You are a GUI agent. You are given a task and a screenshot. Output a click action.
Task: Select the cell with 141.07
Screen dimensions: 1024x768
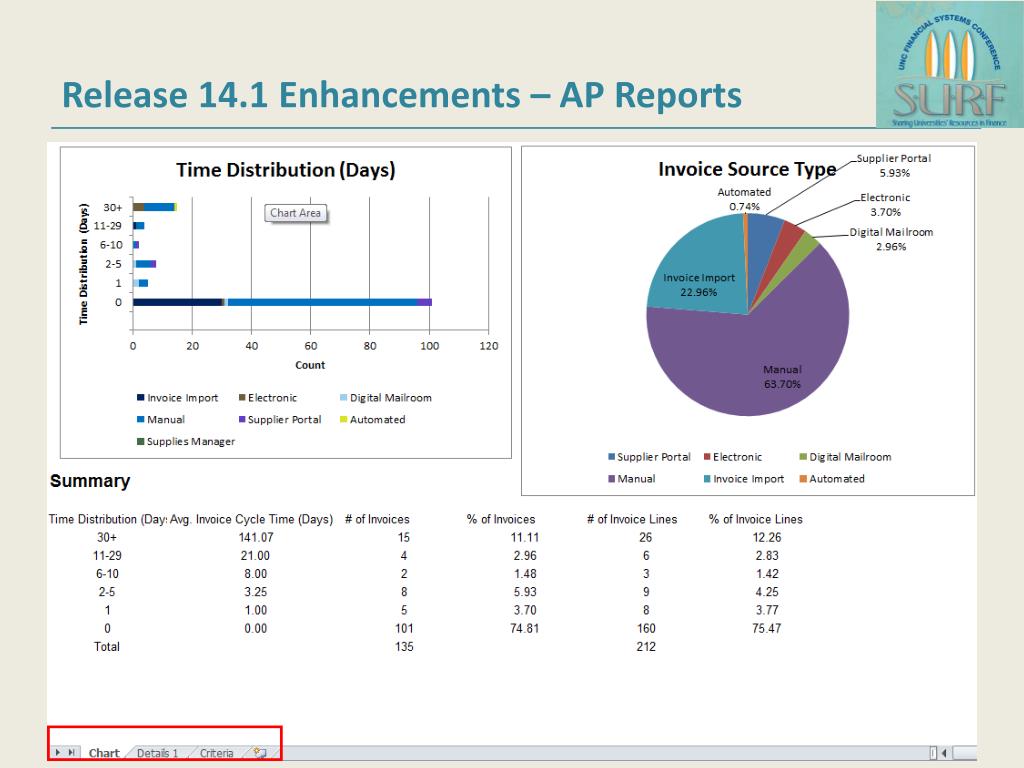[255, 537]
